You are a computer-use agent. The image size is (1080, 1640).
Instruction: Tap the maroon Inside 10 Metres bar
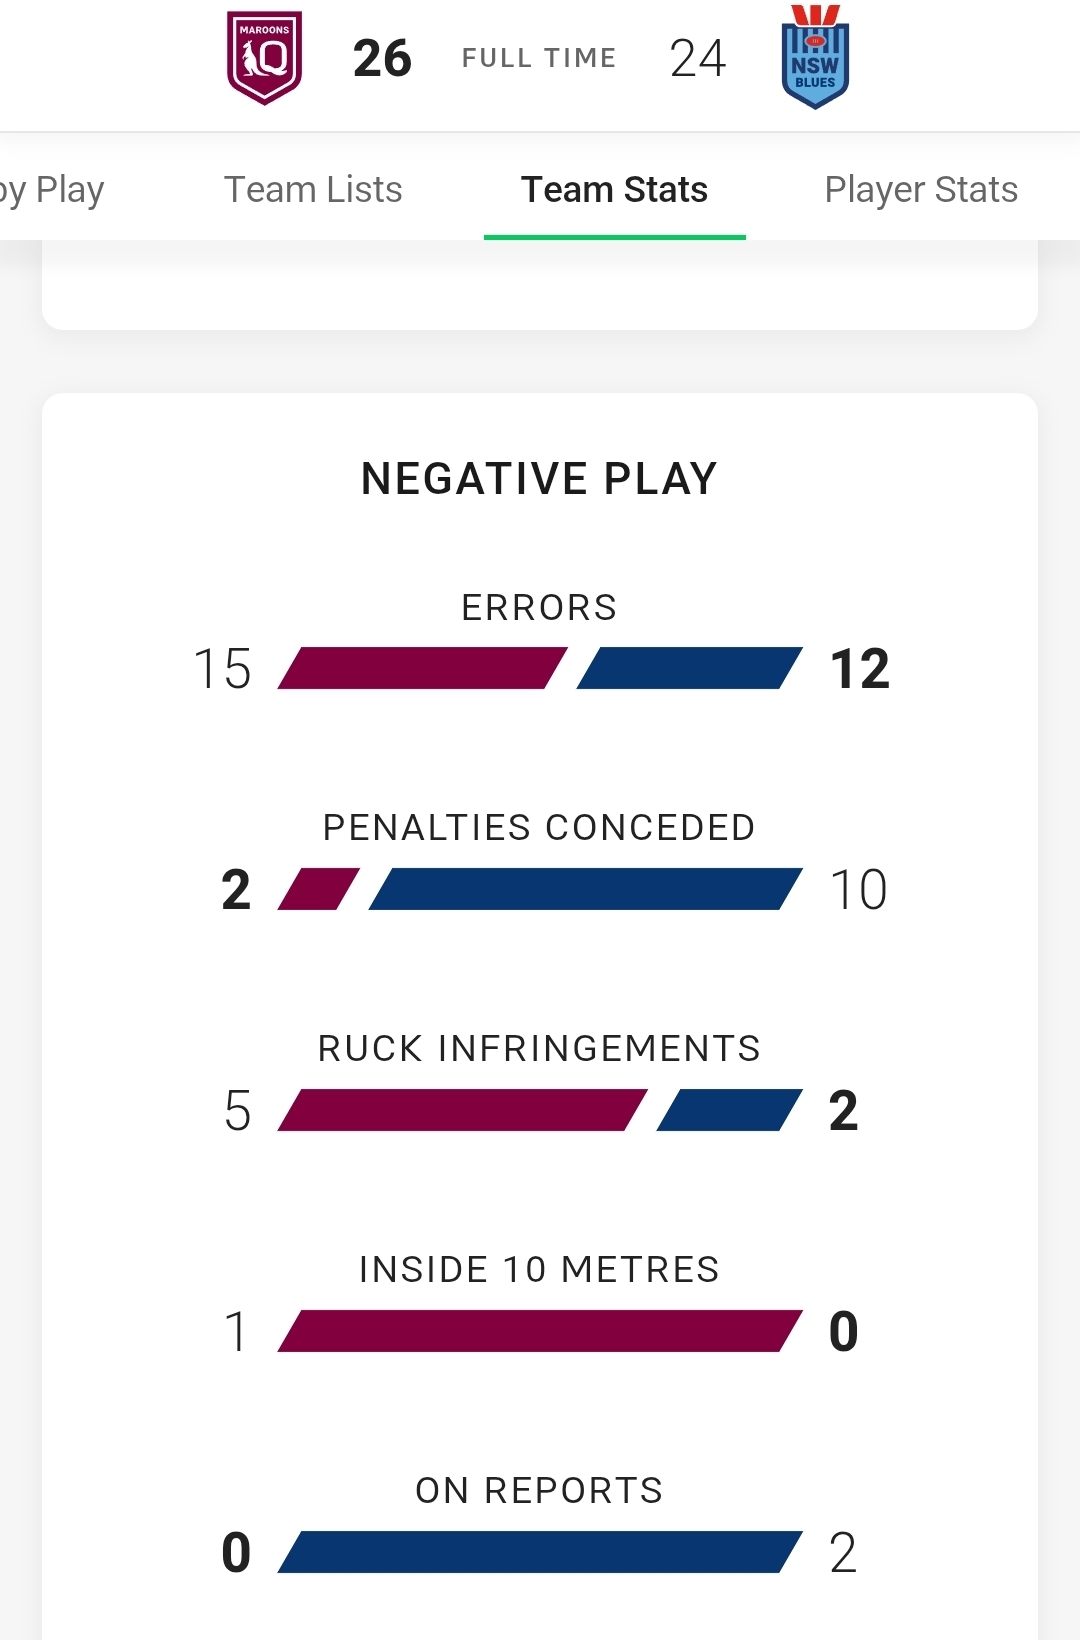[540, 1331]
